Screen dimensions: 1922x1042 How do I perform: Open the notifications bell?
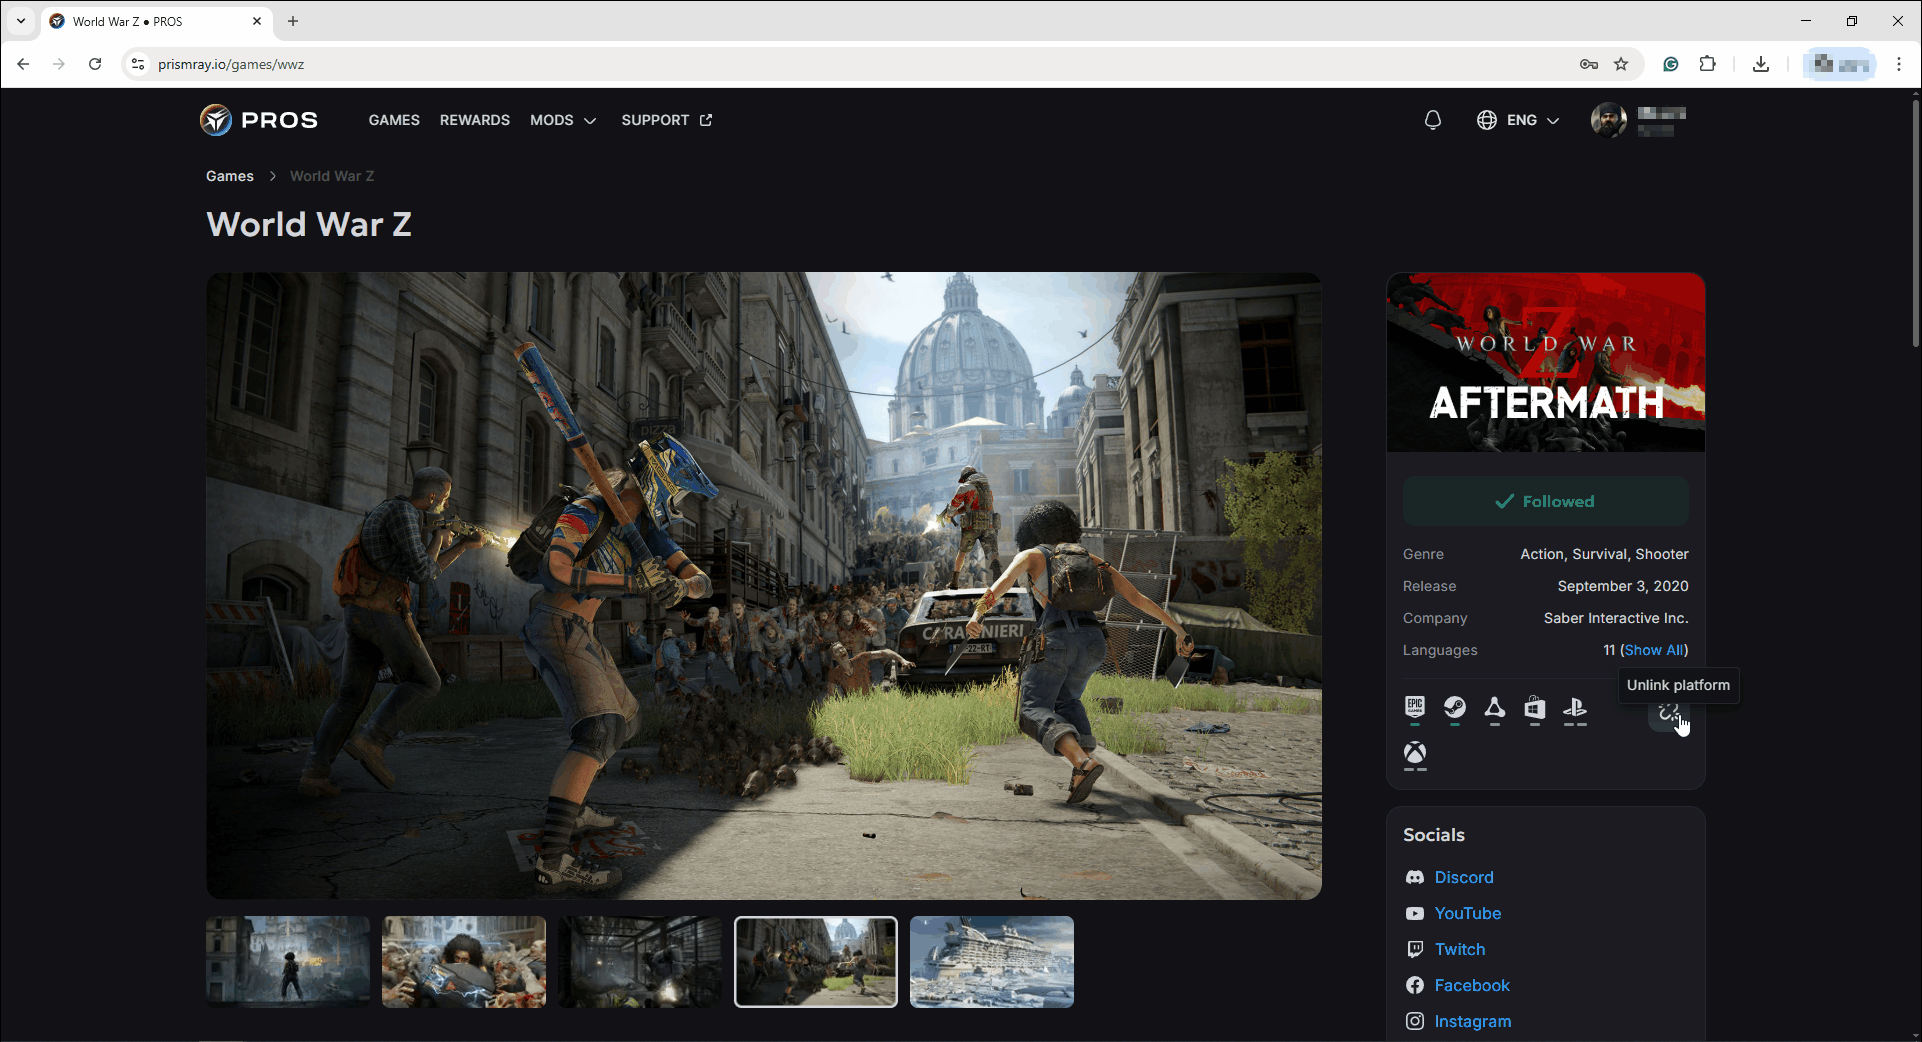tap(1432, 120)
